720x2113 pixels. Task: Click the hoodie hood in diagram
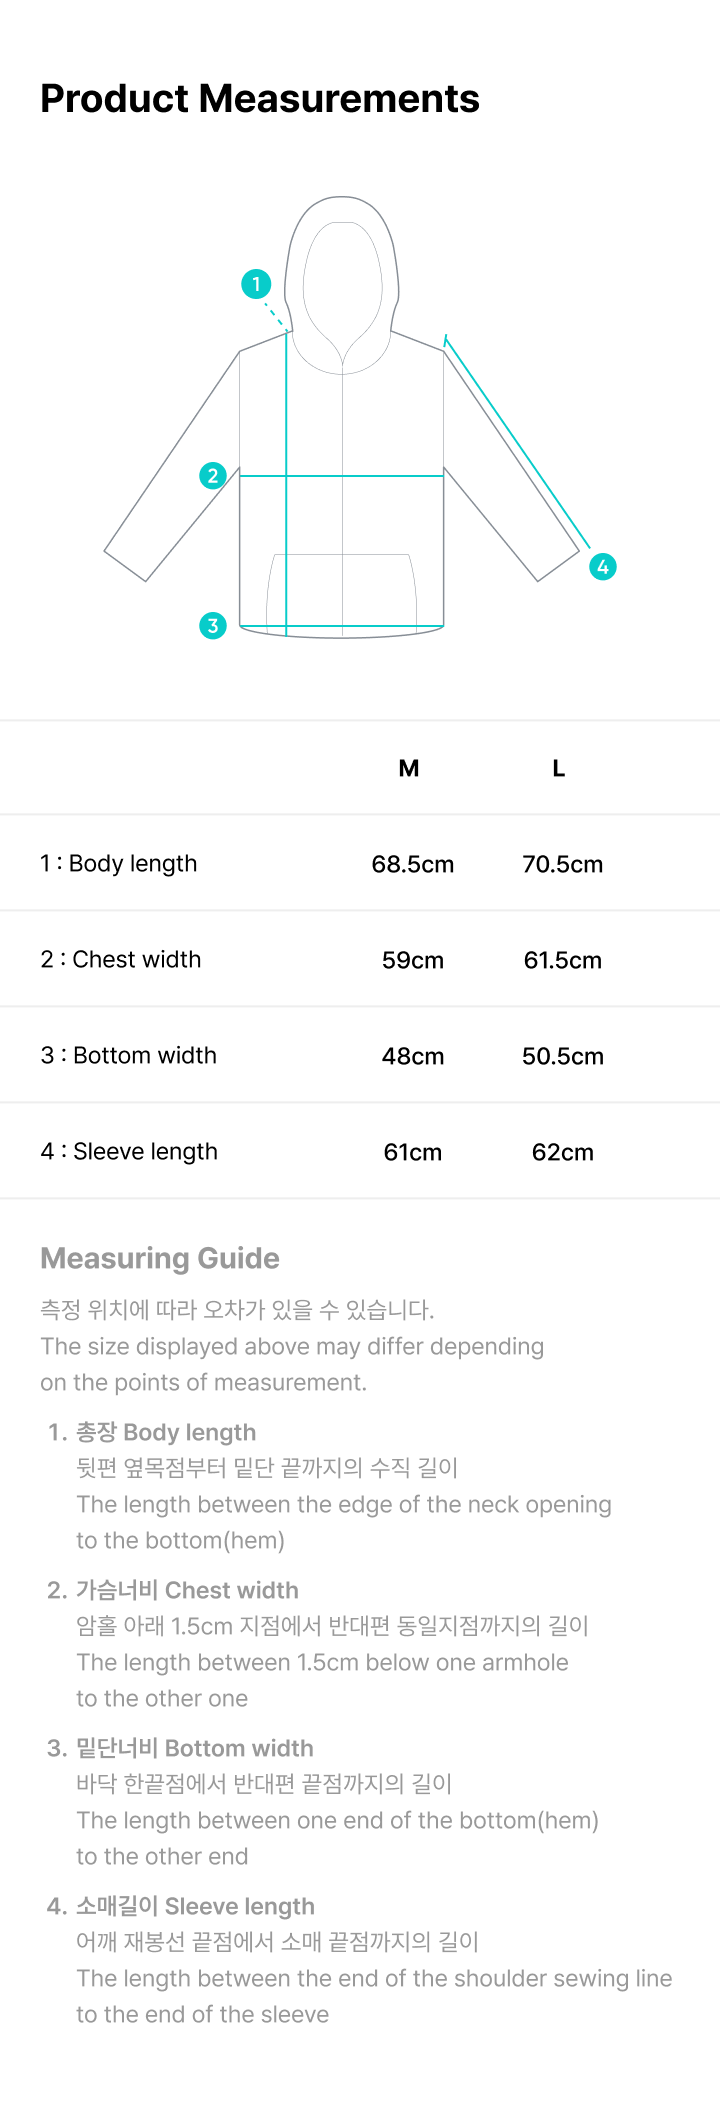(x=342, y=285)
